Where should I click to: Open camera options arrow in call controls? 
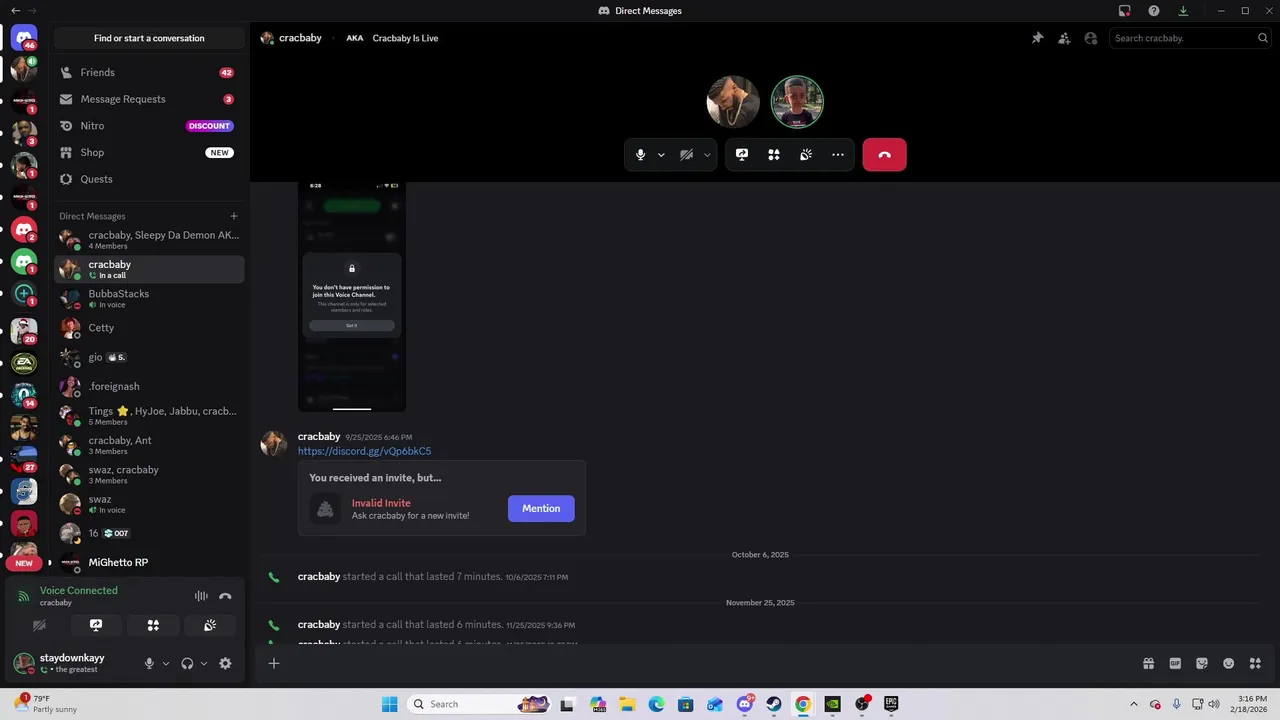click(707, 155)
